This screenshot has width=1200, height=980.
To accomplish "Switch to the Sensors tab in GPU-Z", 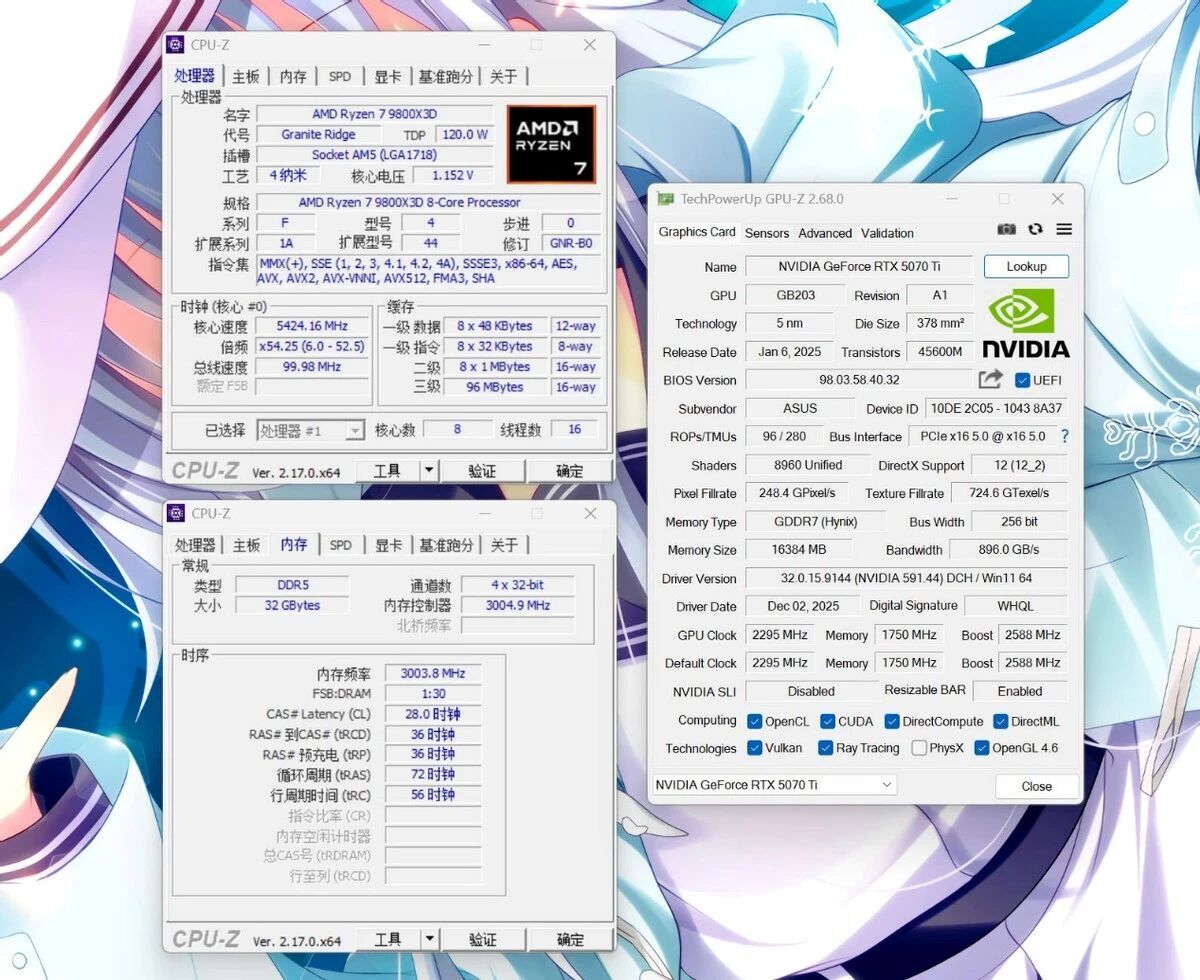I will (x=767, y=233).
